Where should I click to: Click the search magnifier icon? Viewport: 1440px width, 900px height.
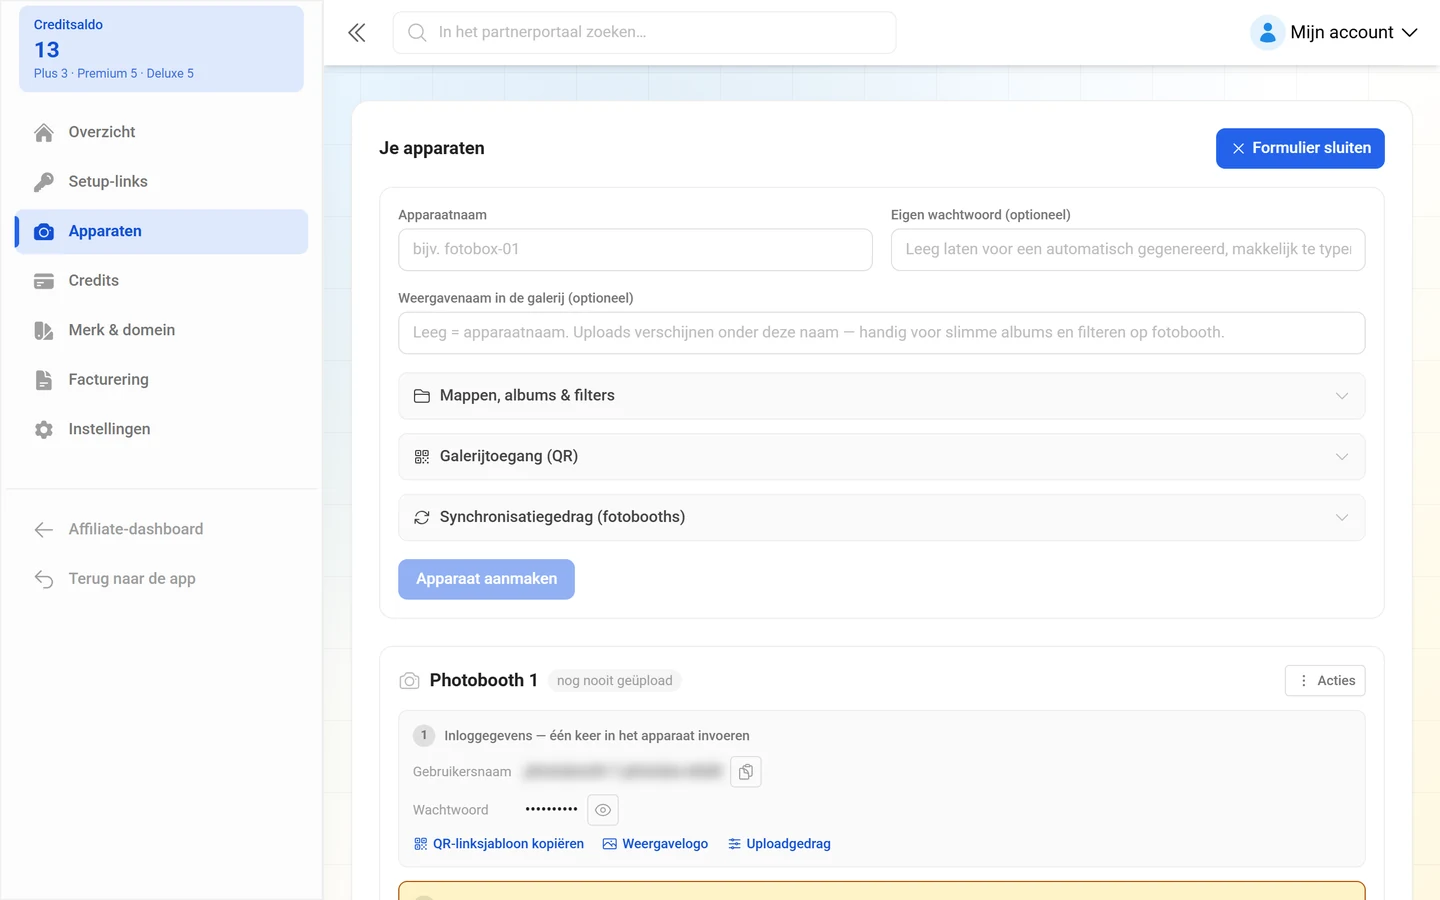point(417,32)
